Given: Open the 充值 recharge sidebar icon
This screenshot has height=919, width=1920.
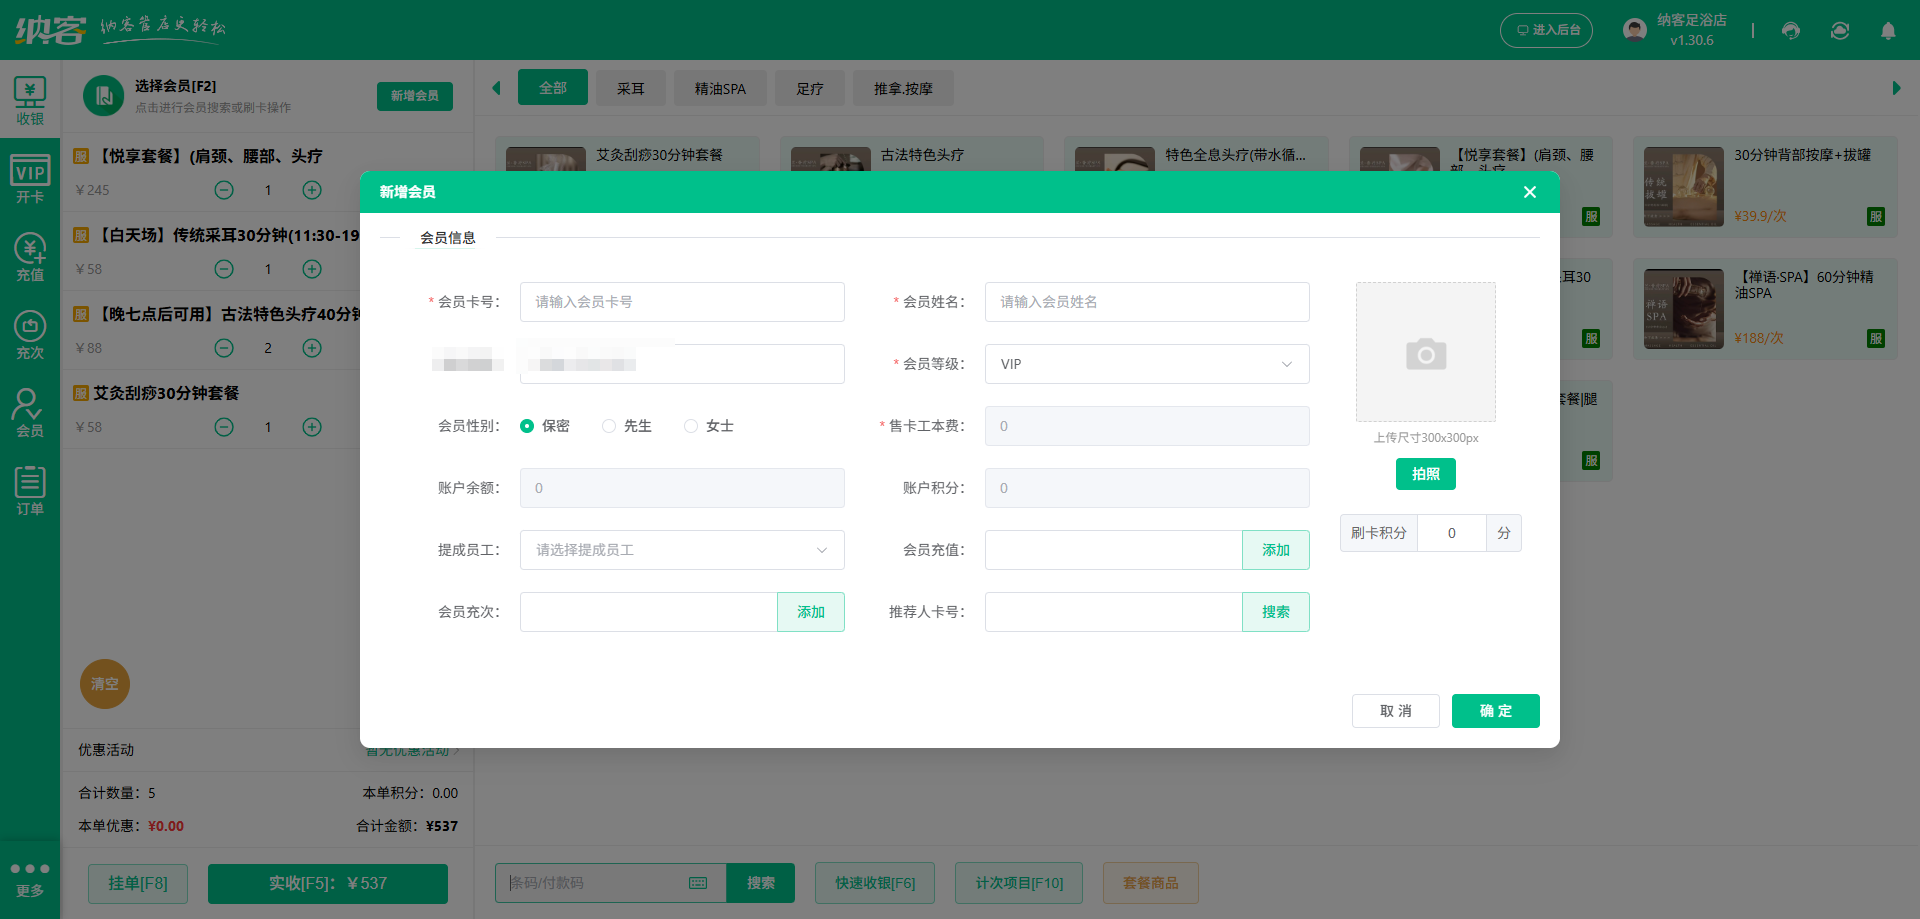Looking at the screenshot, I should (x=30, y=257).
